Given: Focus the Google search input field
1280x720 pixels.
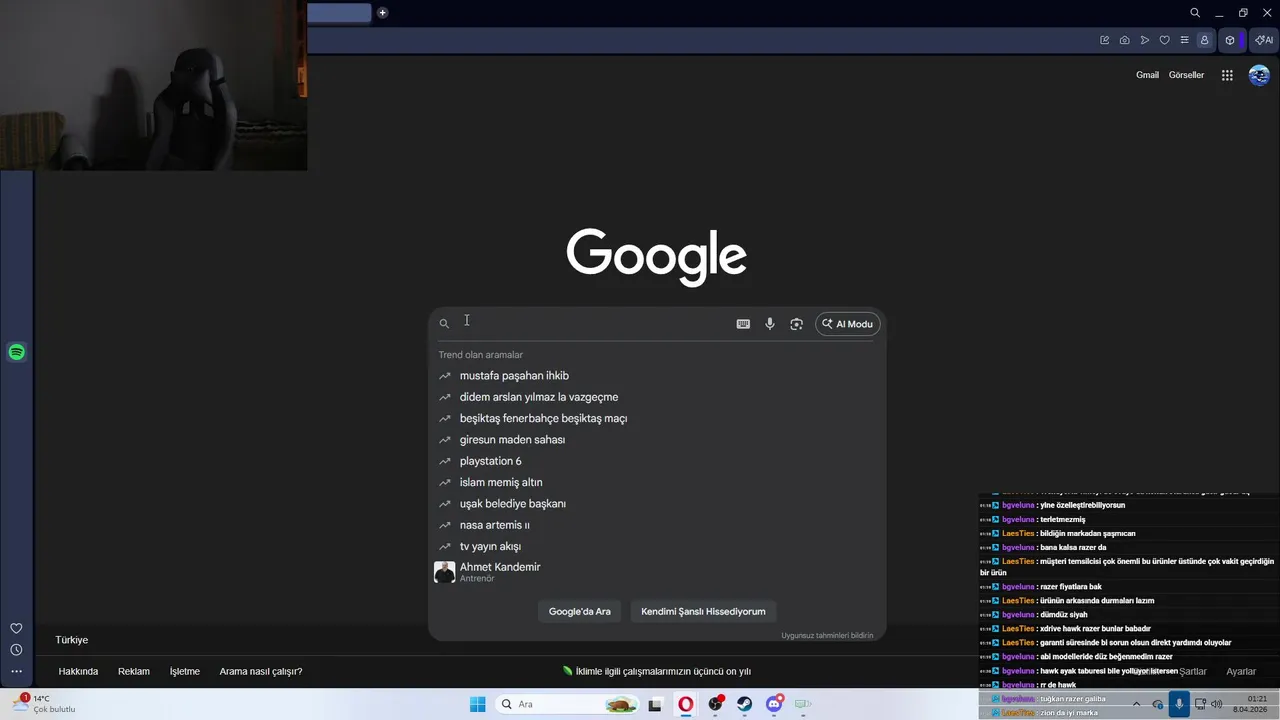Looking at the screenshot, I should pyautogui.click(x=590, y=324).
